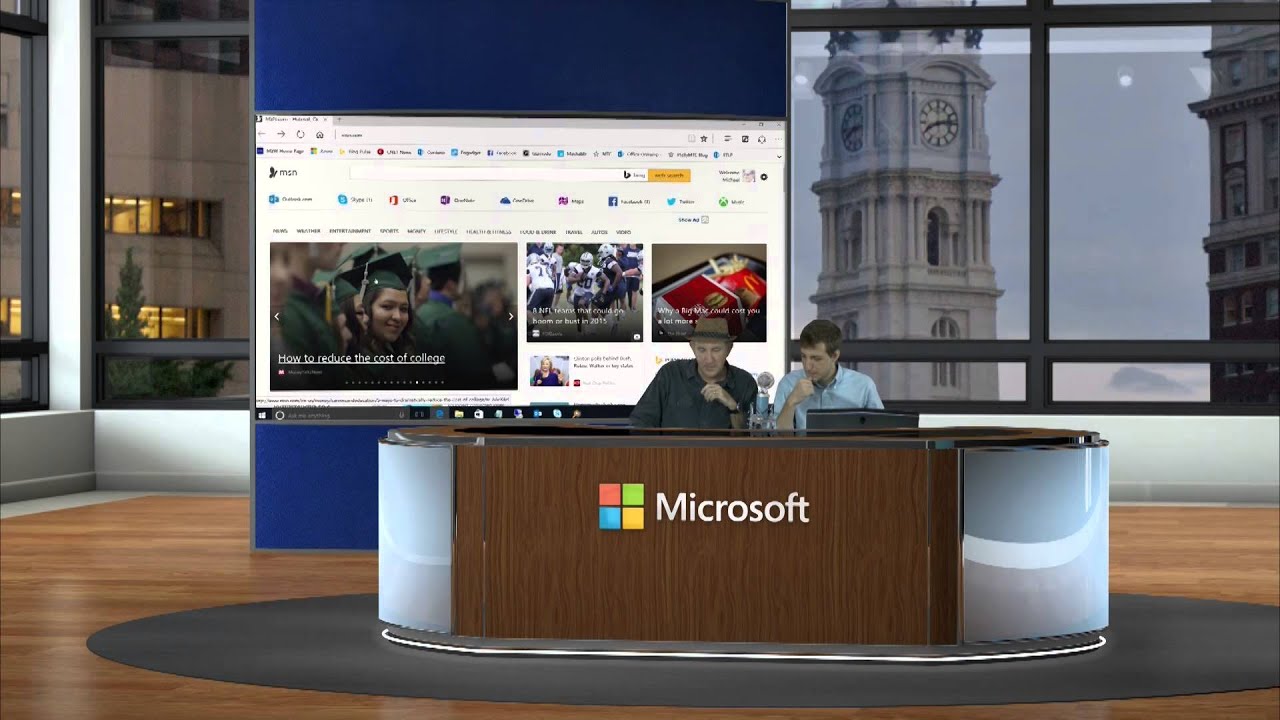Open NEWS navigation tab
Viewport: 1280px width, 720px height.
pos(280,232)
